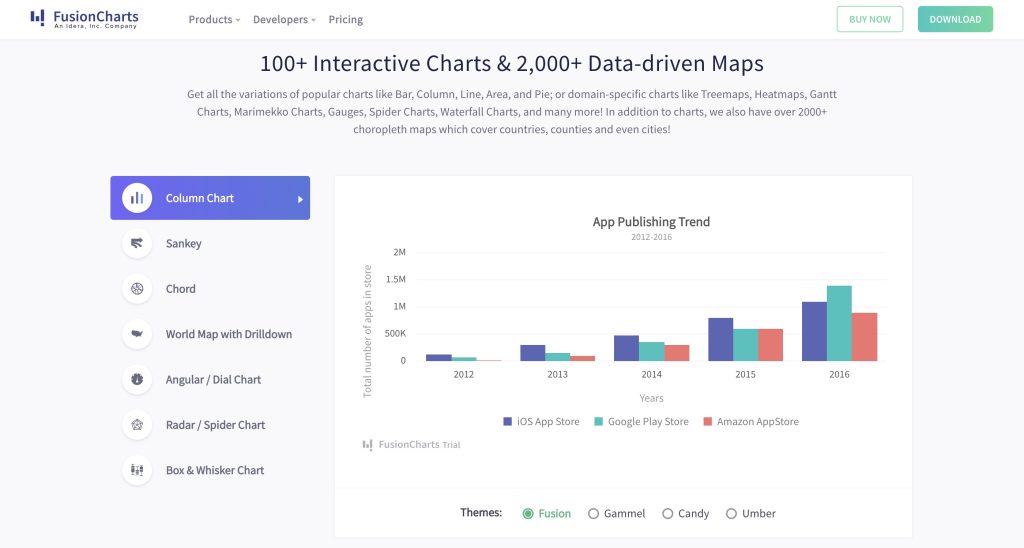Click the Google Play Store legend color square

(x=598, y=421)
